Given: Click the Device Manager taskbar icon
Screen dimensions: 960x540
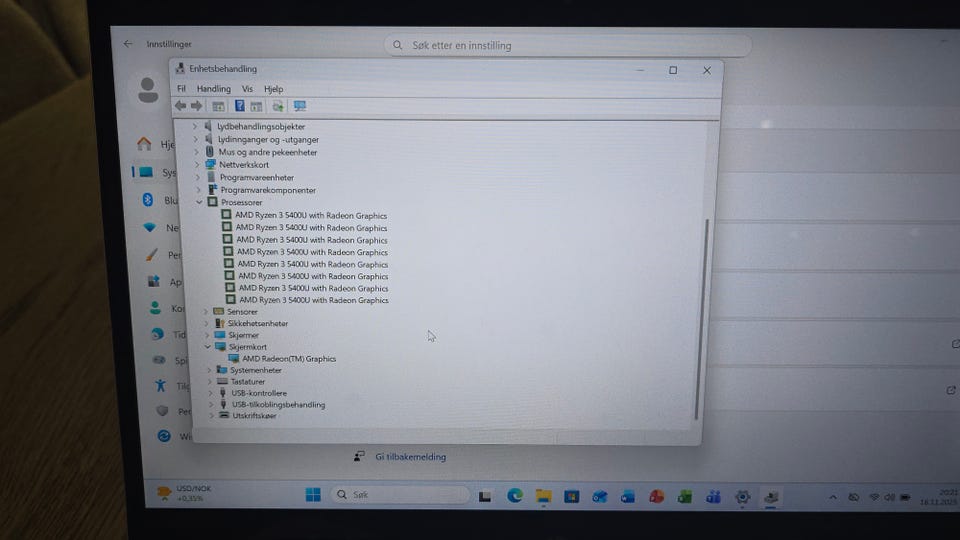Looking at the screenshot, I should point(771,497).
